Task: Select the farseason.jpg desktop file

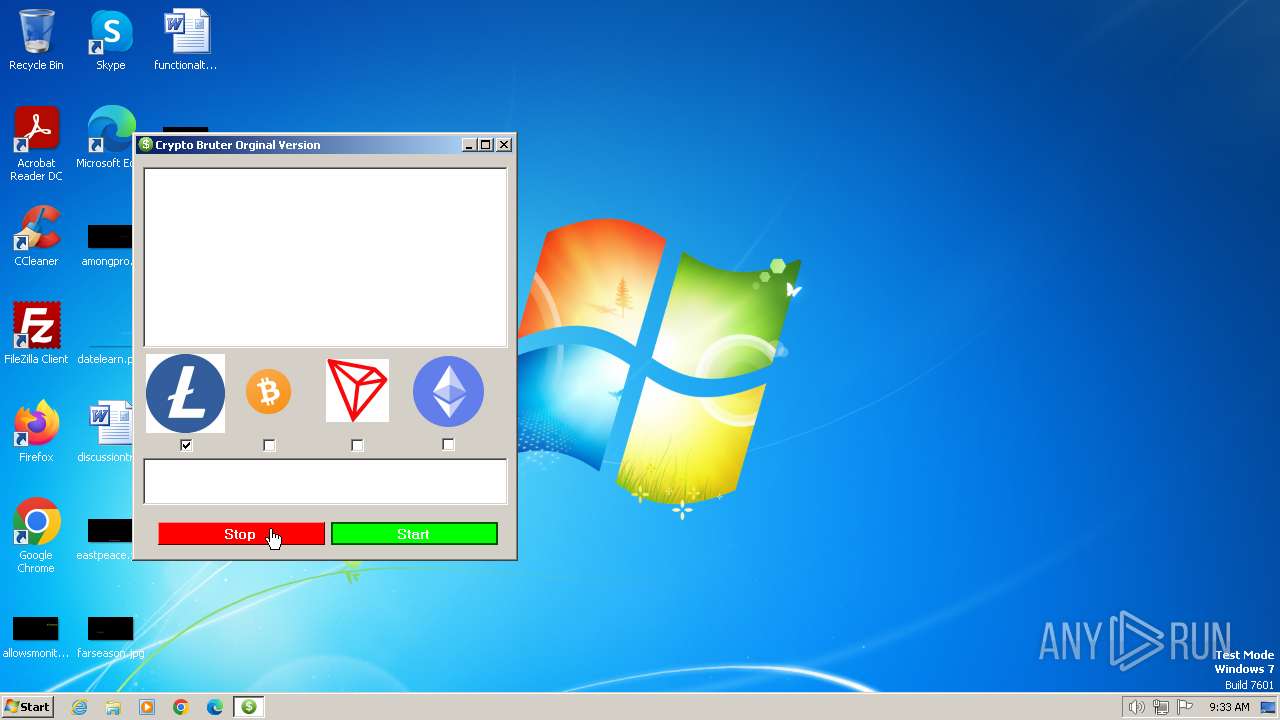Action: click(110, 638)
